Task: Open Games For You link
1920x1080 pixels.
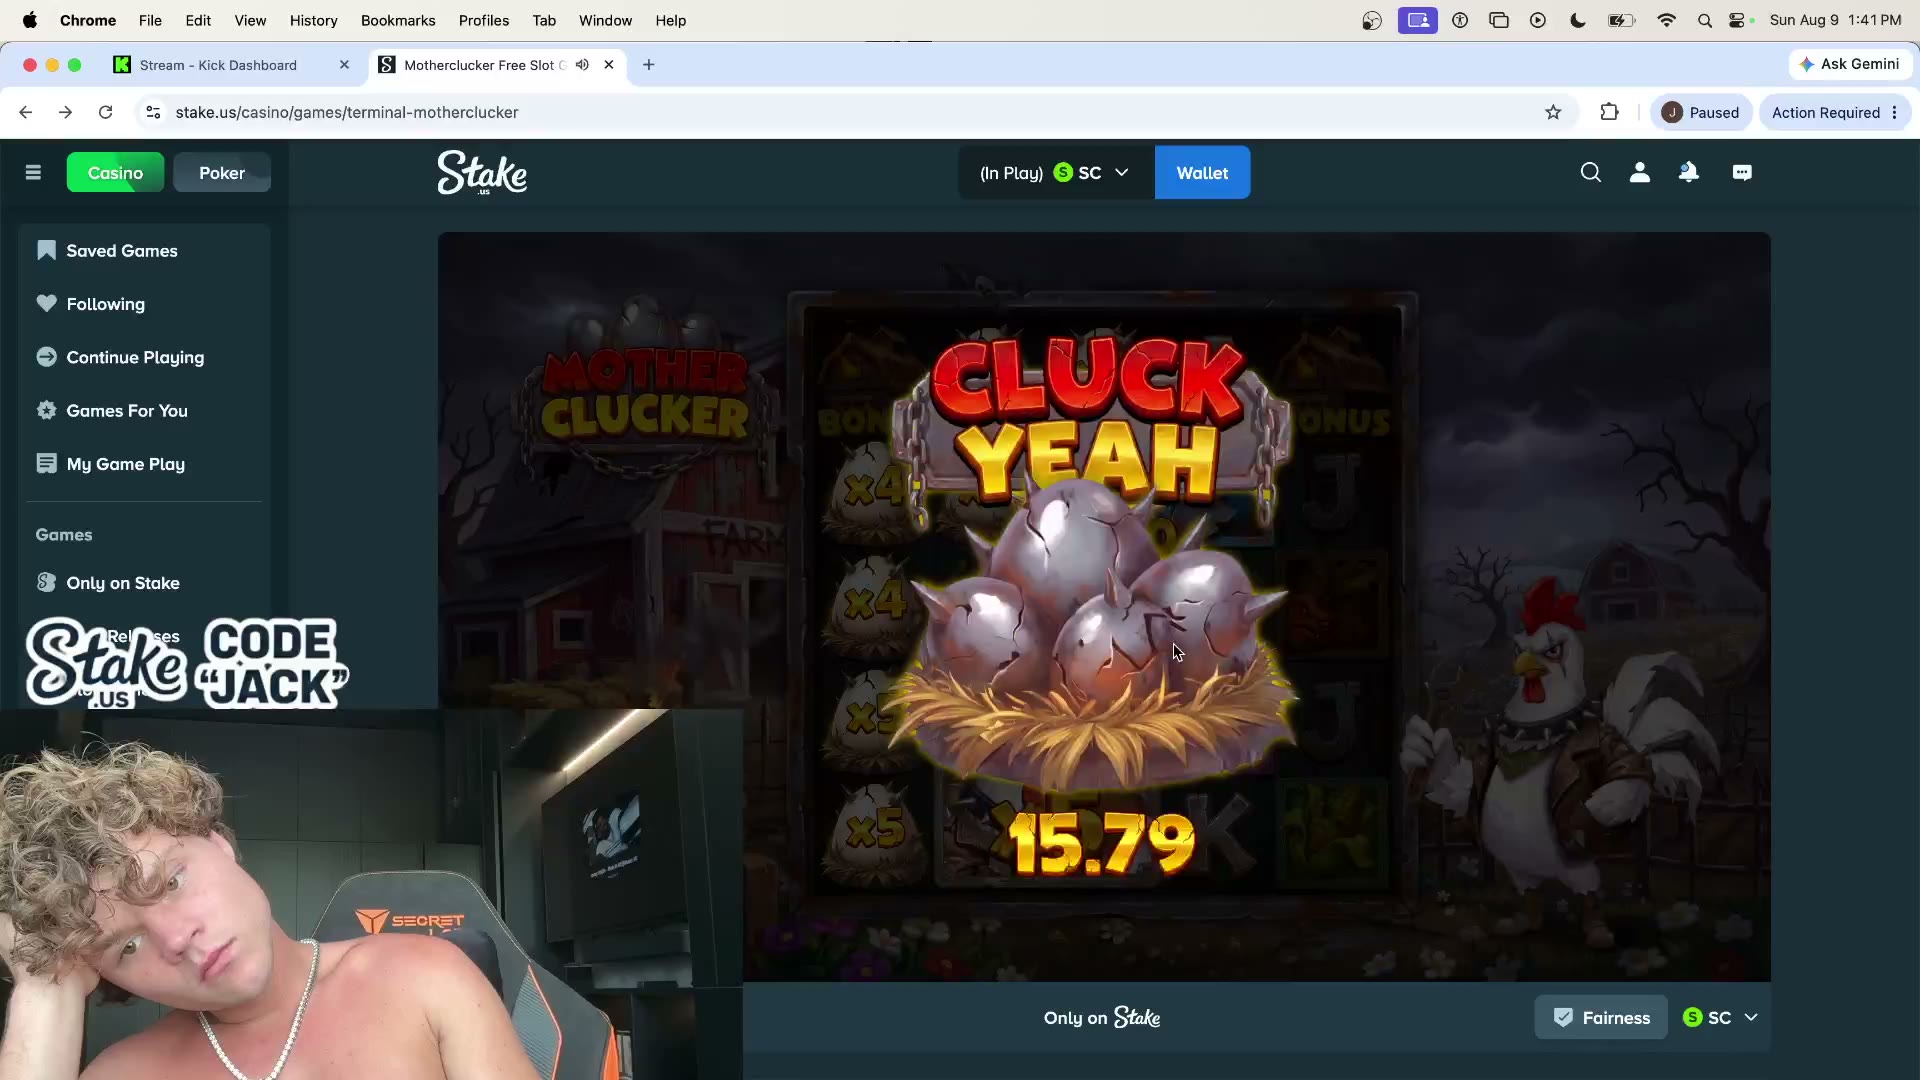Action: coord(127,410)
